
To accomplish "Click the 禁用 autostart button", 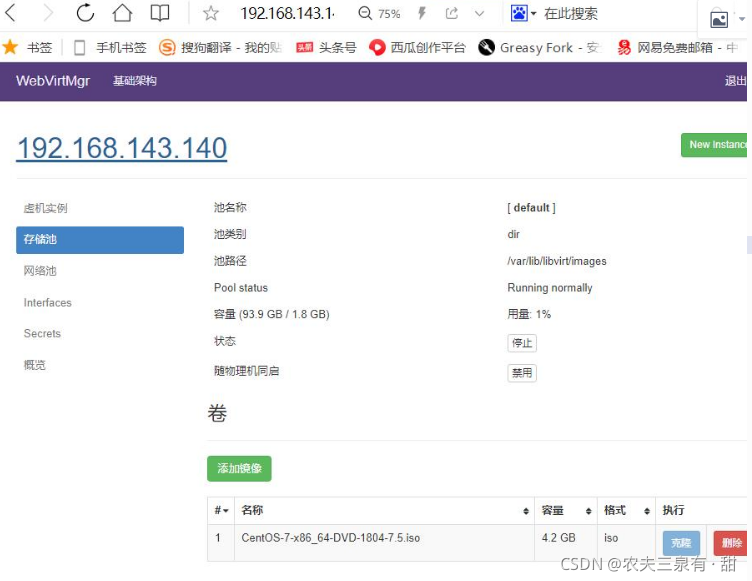I will point(522,373).
